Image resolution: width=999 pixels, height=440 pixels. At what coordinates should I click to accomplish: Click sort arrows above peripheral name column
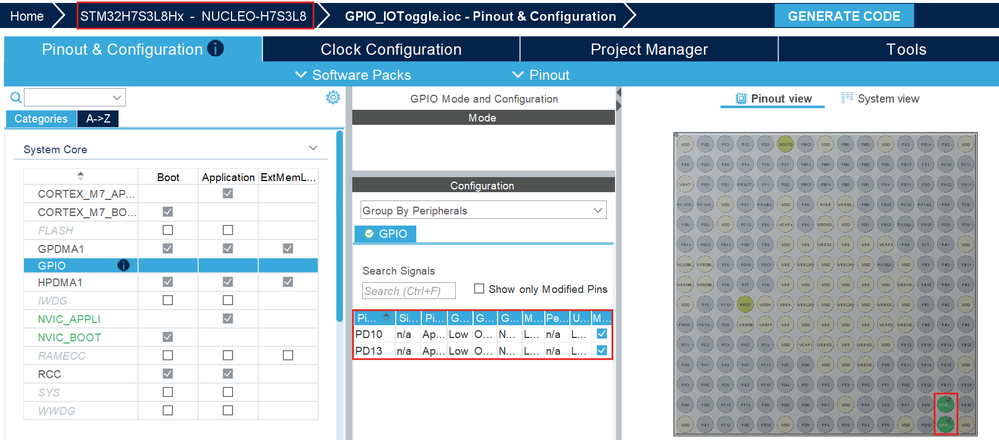tap(80, 176)
